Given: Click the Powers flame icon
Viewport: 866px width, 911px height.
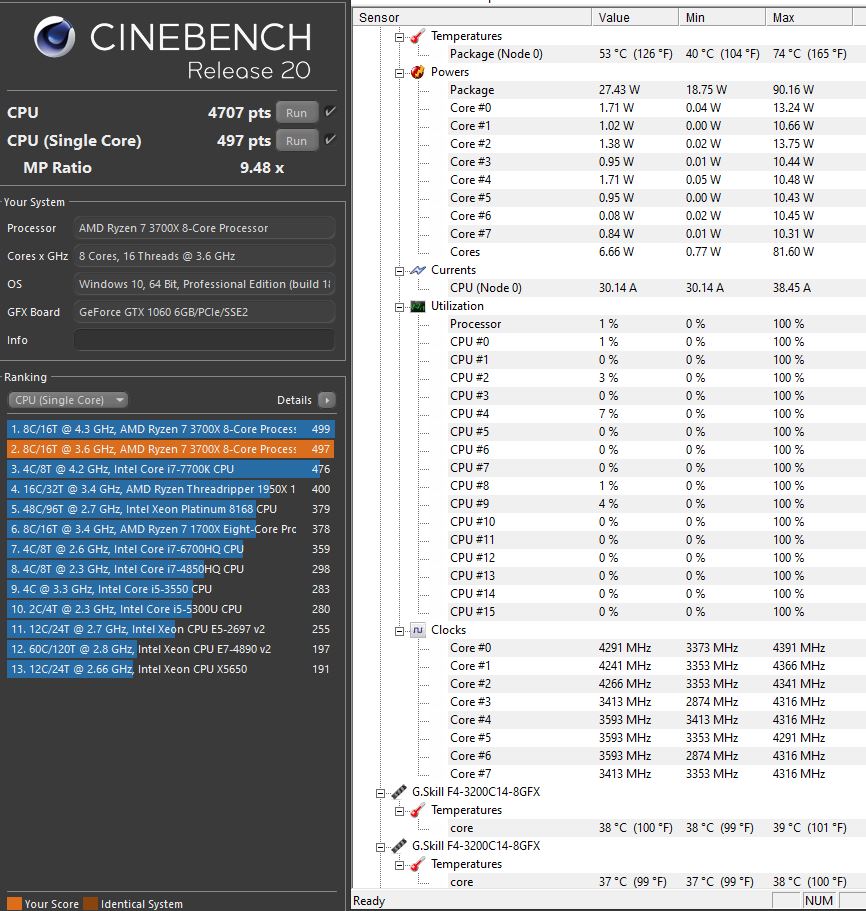Looking at the screenshot, I should (x=418, y=72).
